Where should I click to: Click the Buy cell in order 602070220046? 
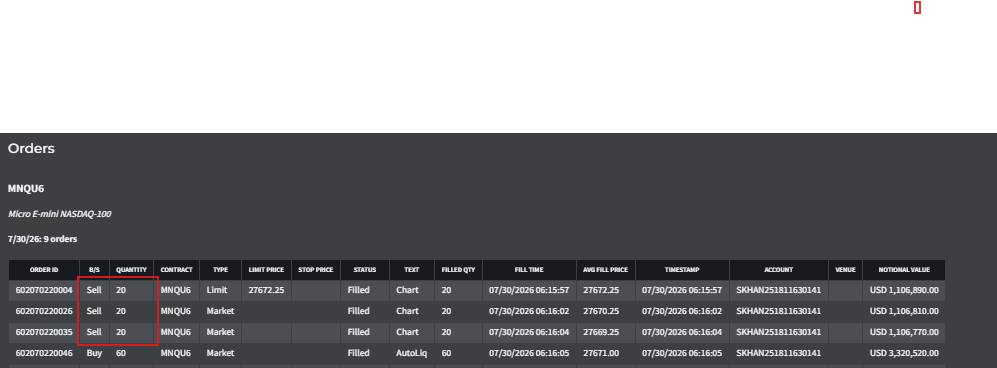click(94, 353)
